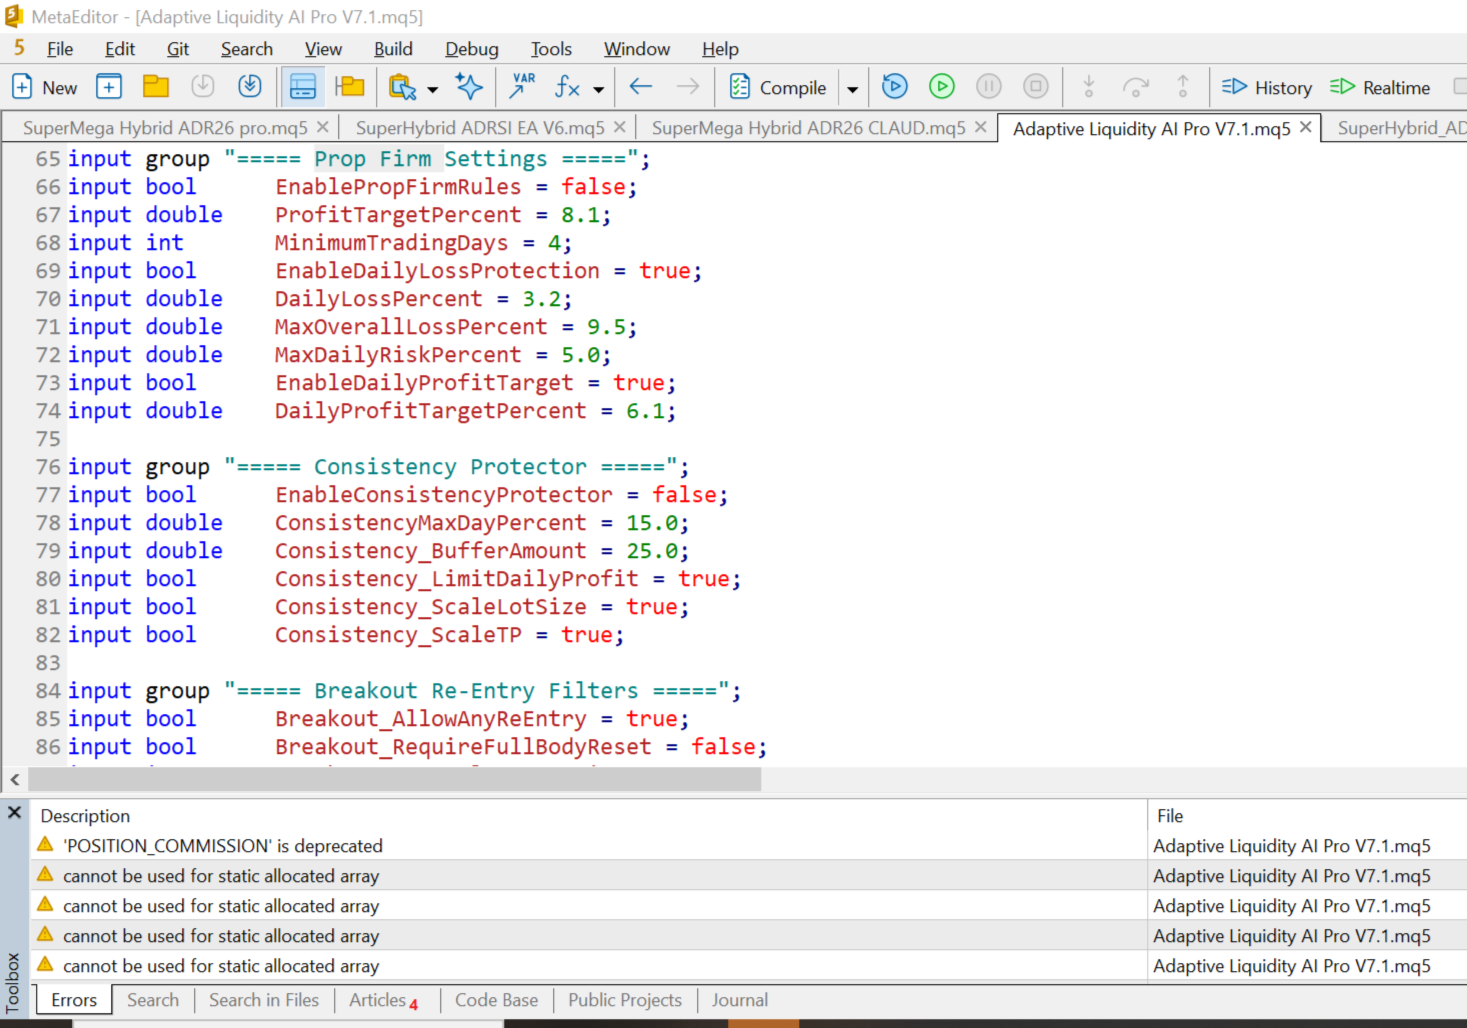Open the fx functions dropdown arrow
The image size is (1467, 1028).
click(598, 89)
